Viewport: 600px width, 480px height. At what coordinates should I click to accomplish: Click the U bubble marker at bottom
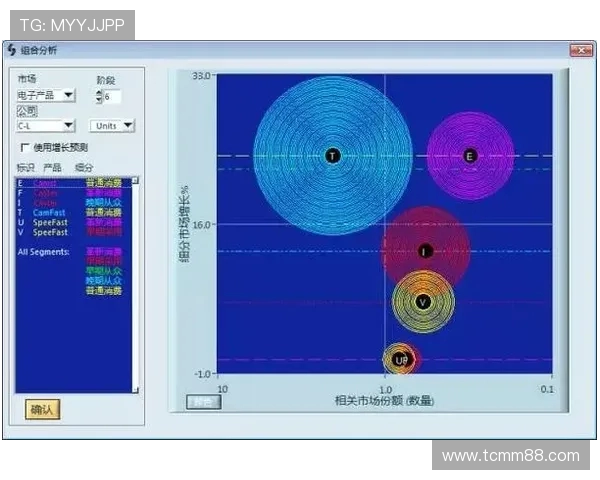(400, 359)
